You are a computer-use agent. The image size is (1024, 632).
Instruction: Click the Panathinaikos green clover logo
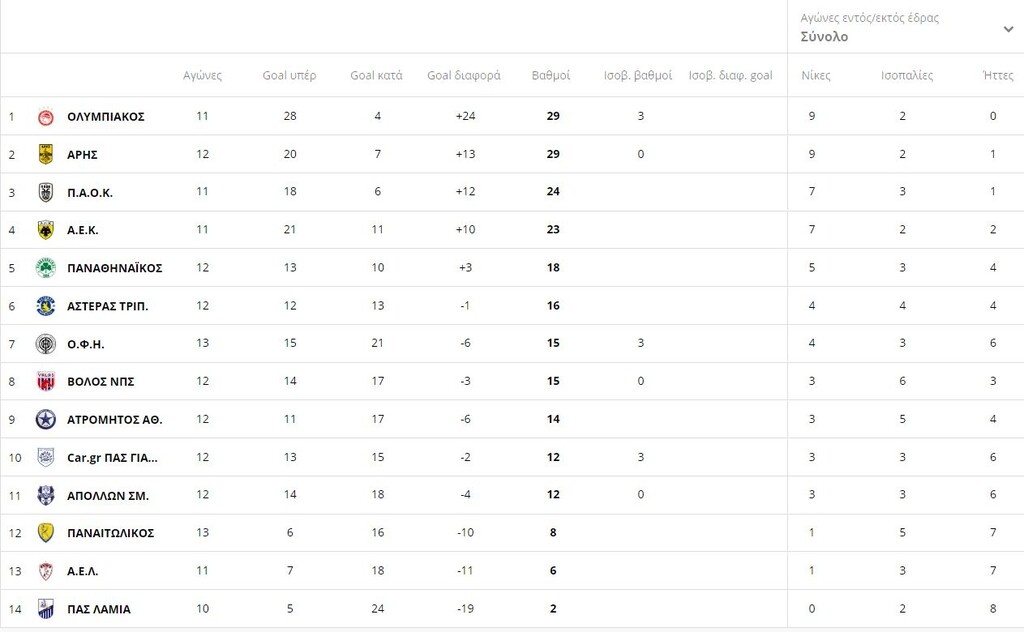pyautogui.click(x=45, y=268)
